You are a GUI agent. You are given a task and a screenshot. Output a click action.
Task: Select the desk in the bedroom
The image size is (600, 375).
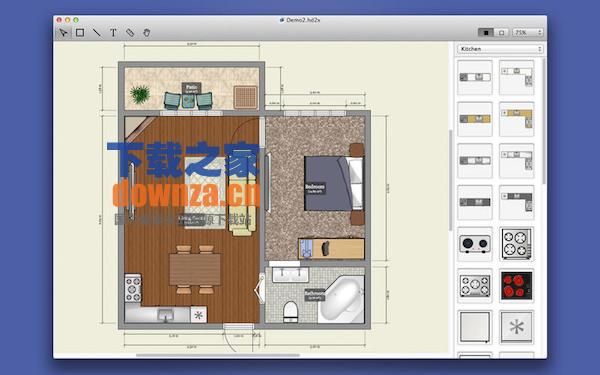click(331, 248)
